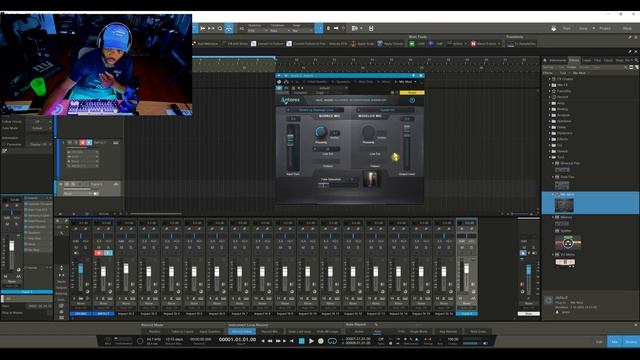Click the Note Erase button
Image resolution: width=640 pixels, height=360 pixels.
click(478, 331)
